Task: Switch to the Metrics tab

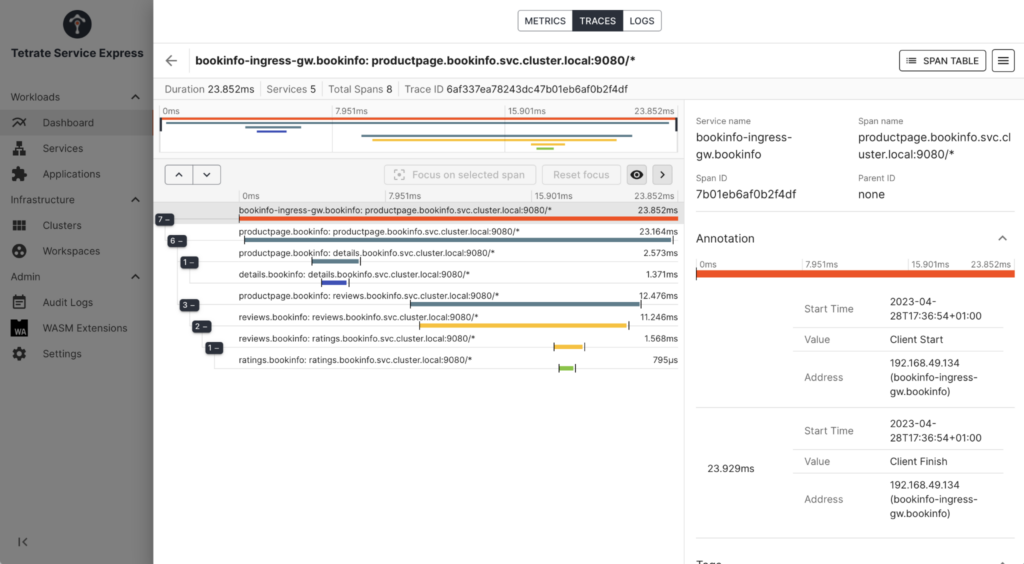Action: click(x=545, y=21)
